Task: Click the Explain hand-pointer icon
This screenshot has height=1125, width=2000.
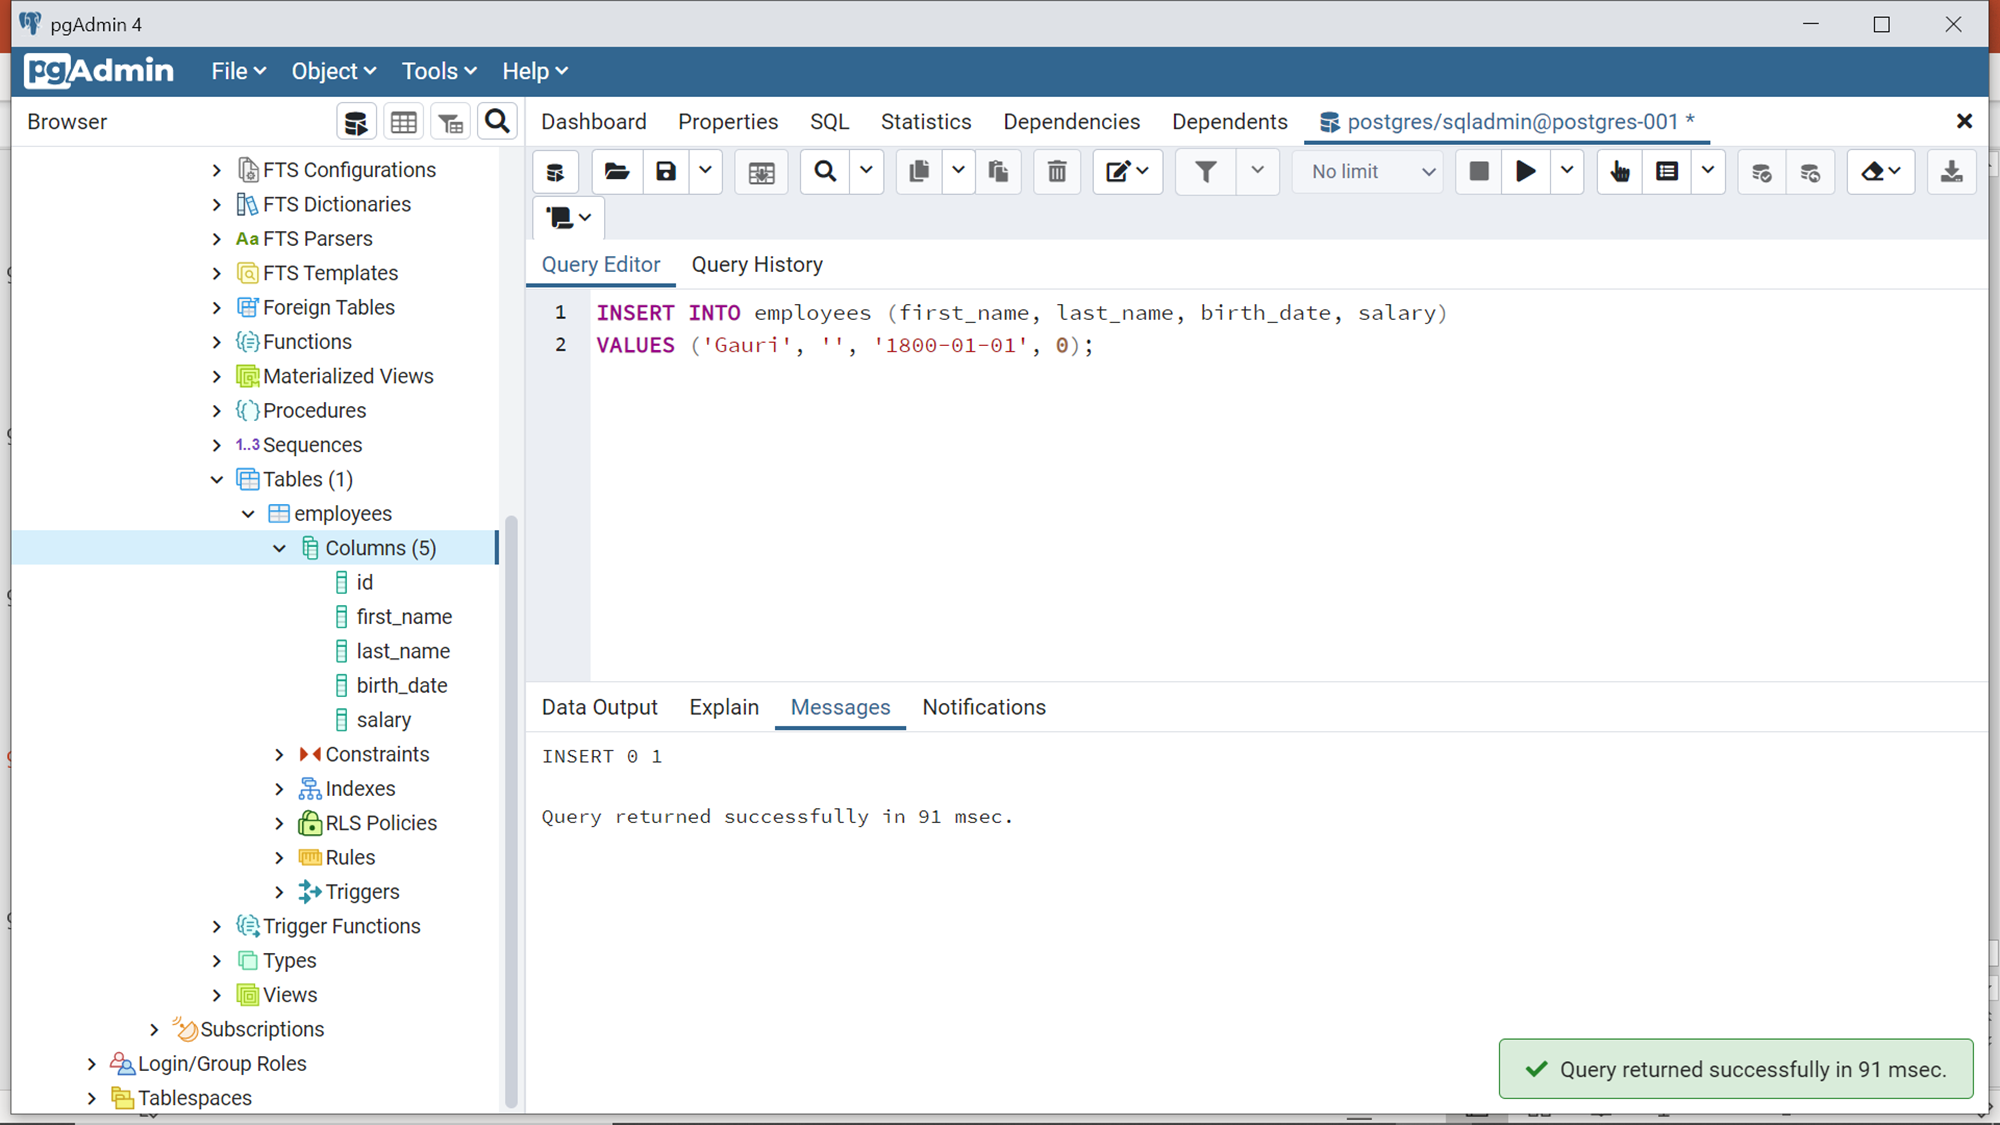Action: 1620,172
